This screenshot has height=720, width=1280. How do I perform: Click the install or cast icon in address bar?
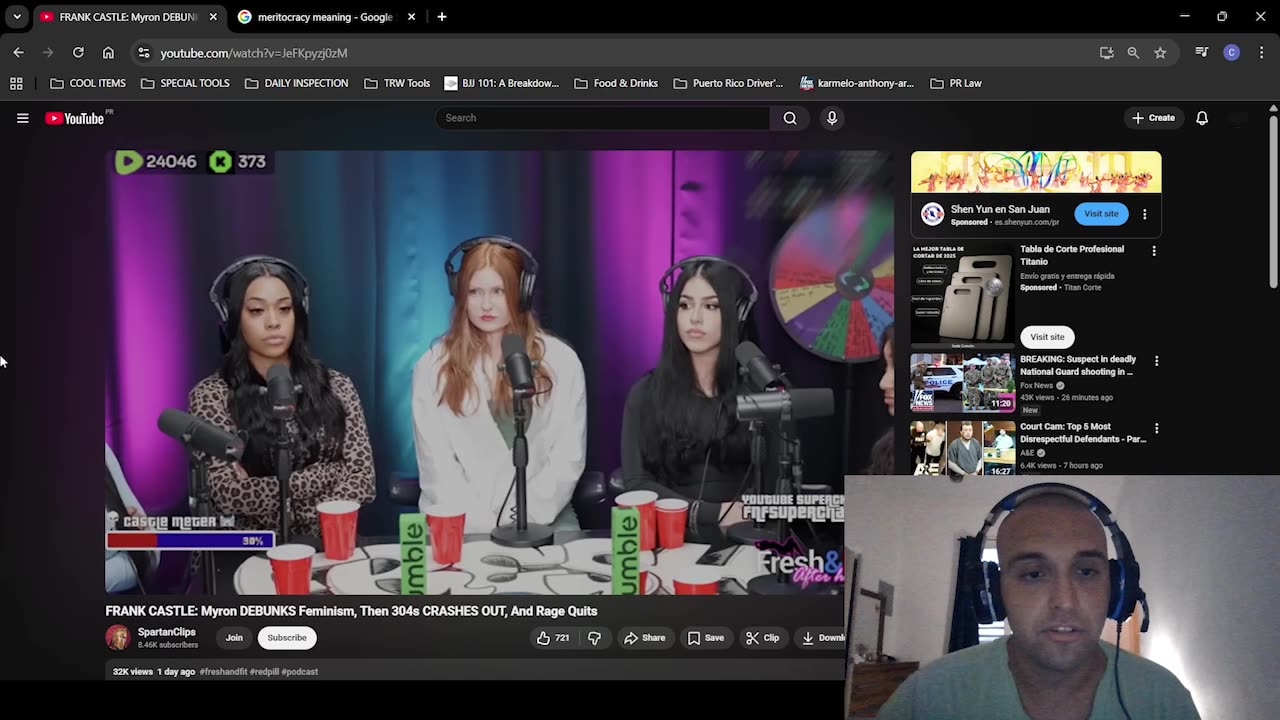pyautogui.click(x=1106, y=53)
